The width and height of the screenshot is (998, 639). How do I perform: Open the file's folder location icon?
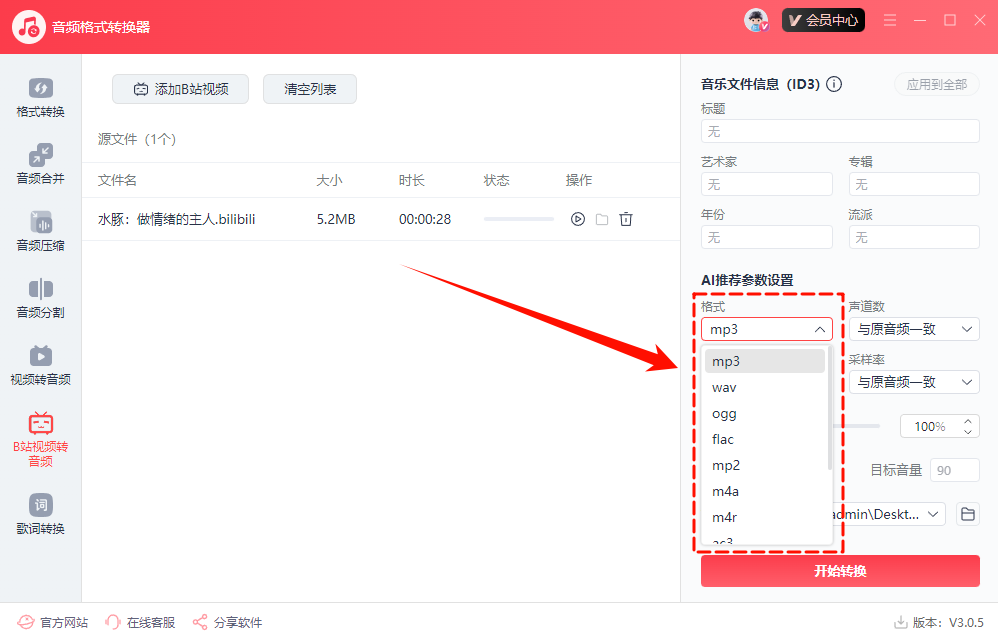tap(602, 219)
